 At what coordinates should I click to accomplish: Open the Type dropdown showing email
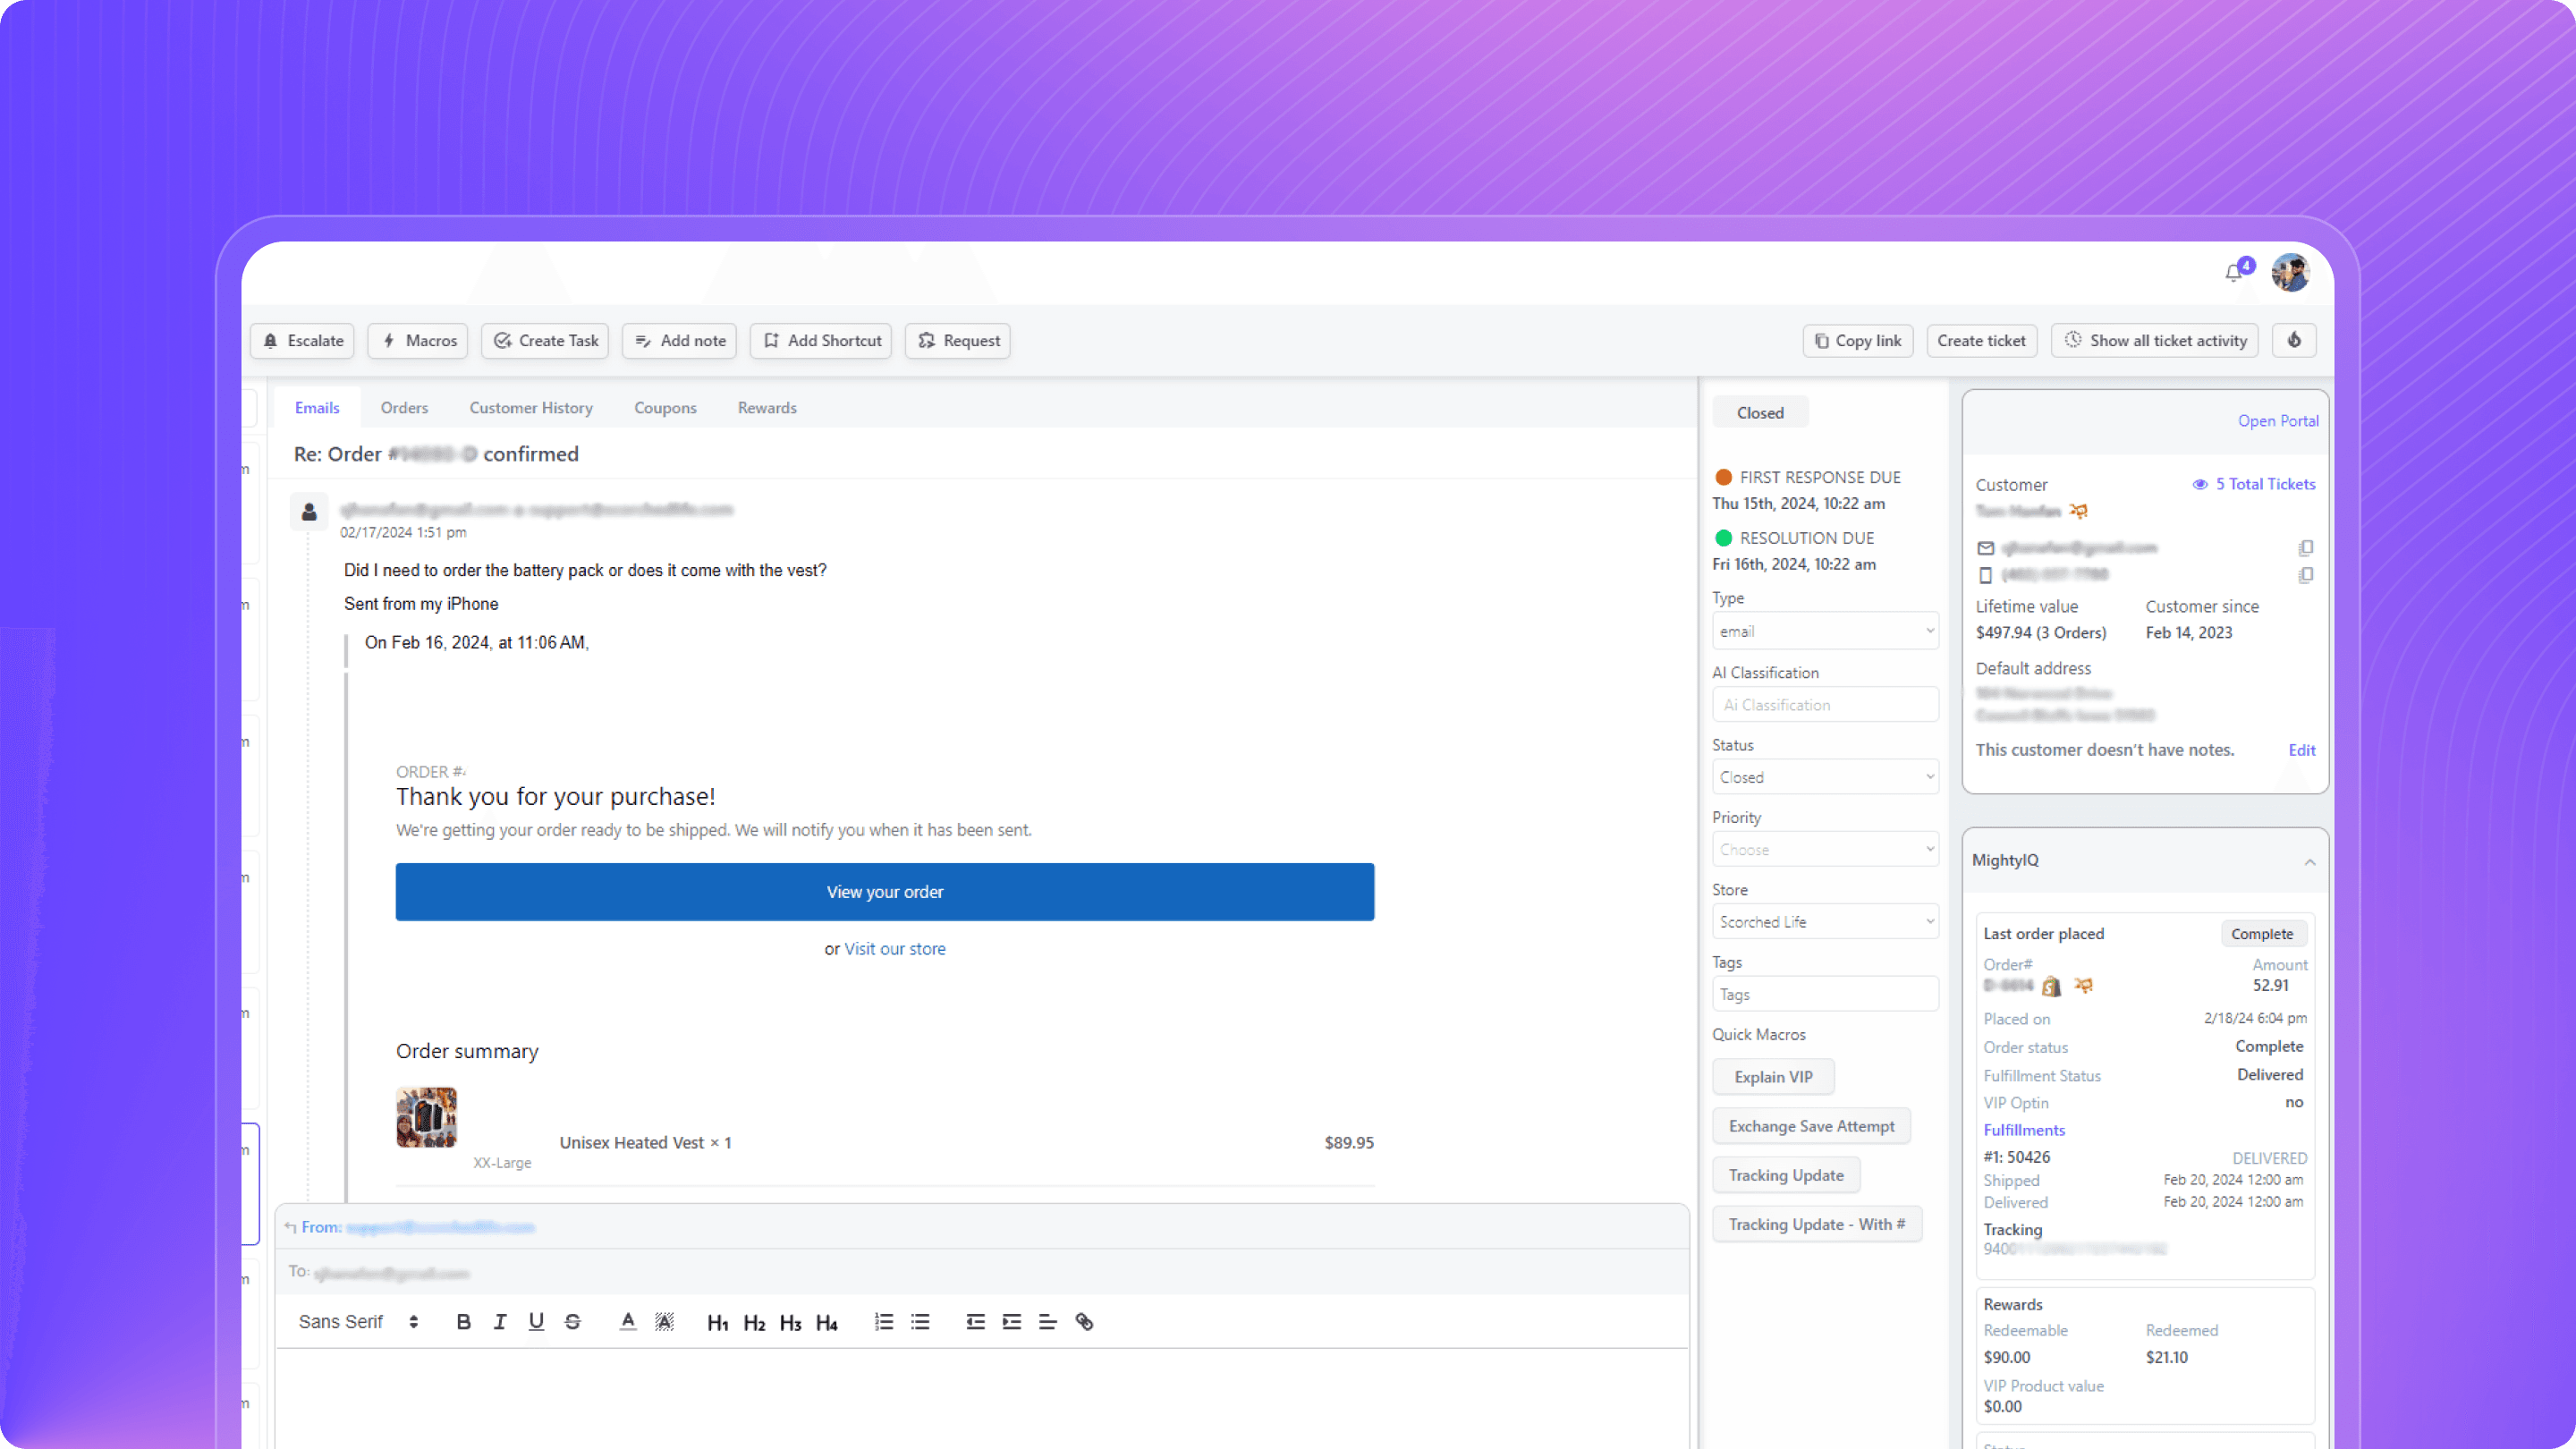coord(1825,631)
